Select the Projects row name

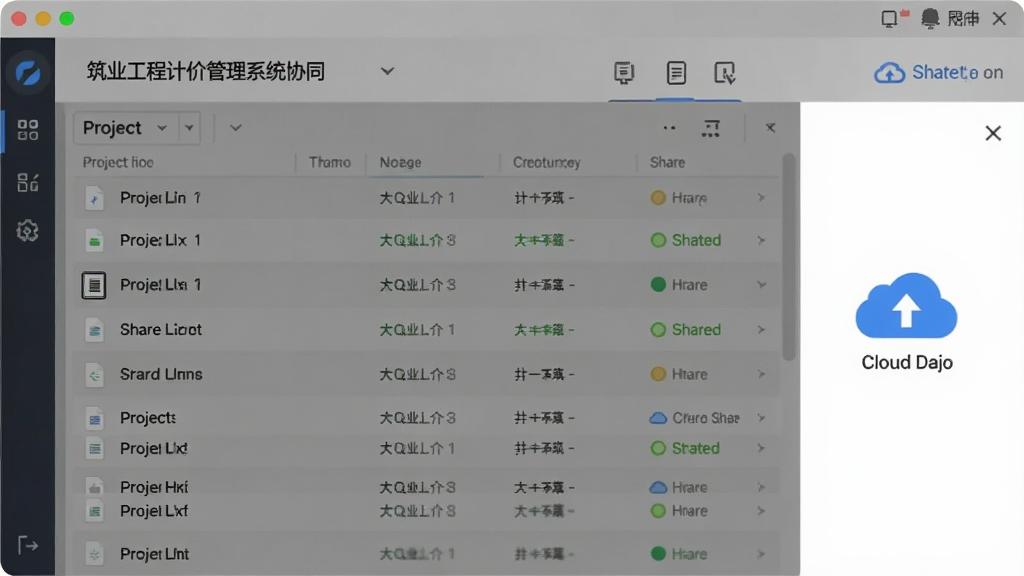click(148, 418)
